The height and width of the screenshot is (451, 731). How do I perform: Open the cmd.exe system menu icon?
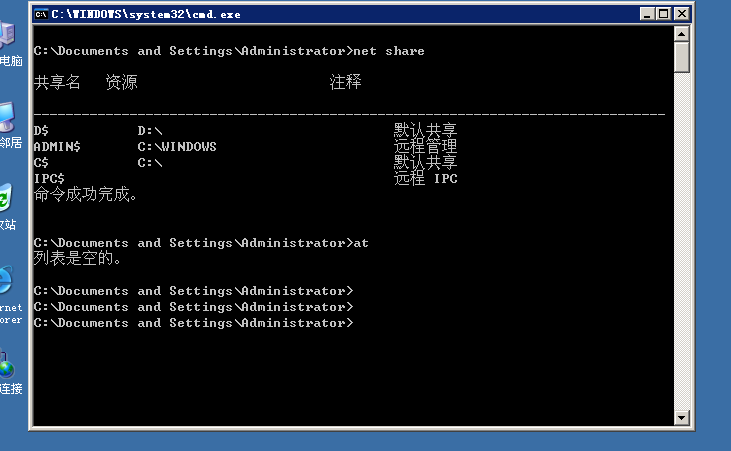click(x=41, y=14)
